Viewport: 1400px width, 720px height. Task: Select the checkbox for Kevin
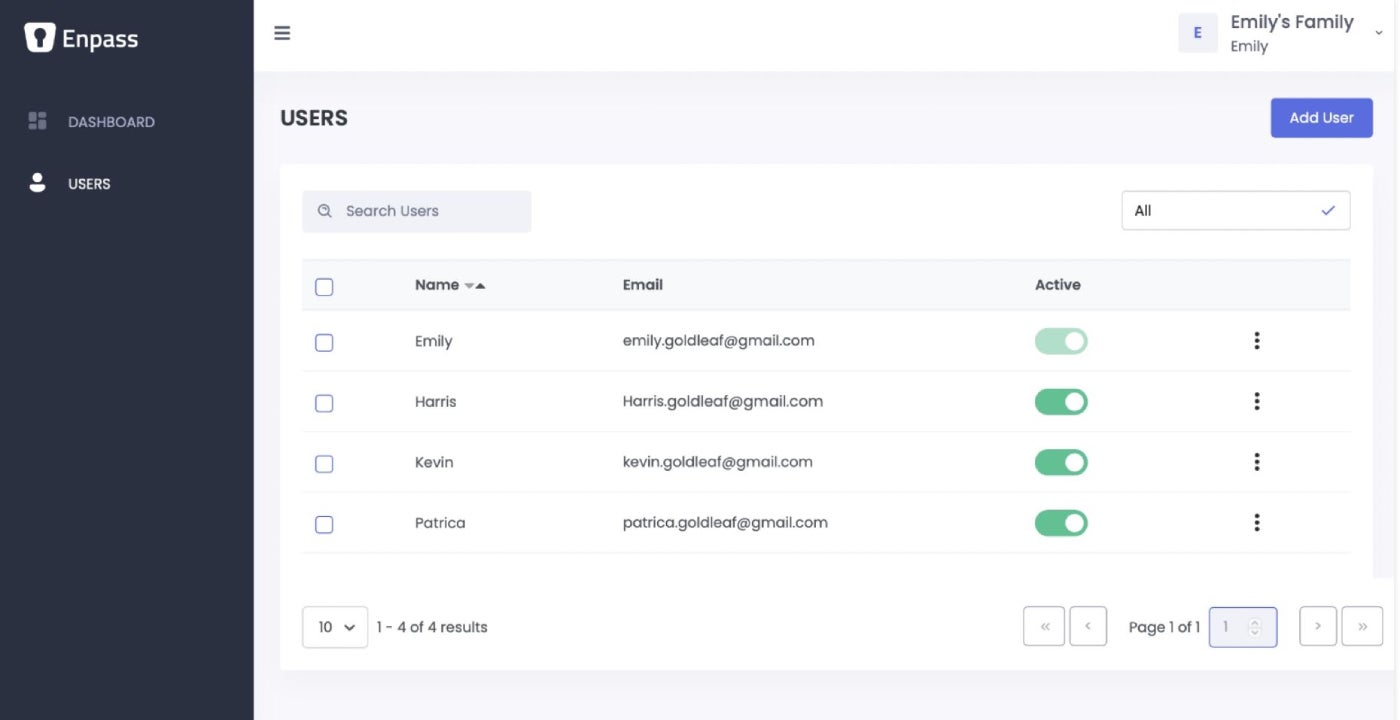[324, 464]
